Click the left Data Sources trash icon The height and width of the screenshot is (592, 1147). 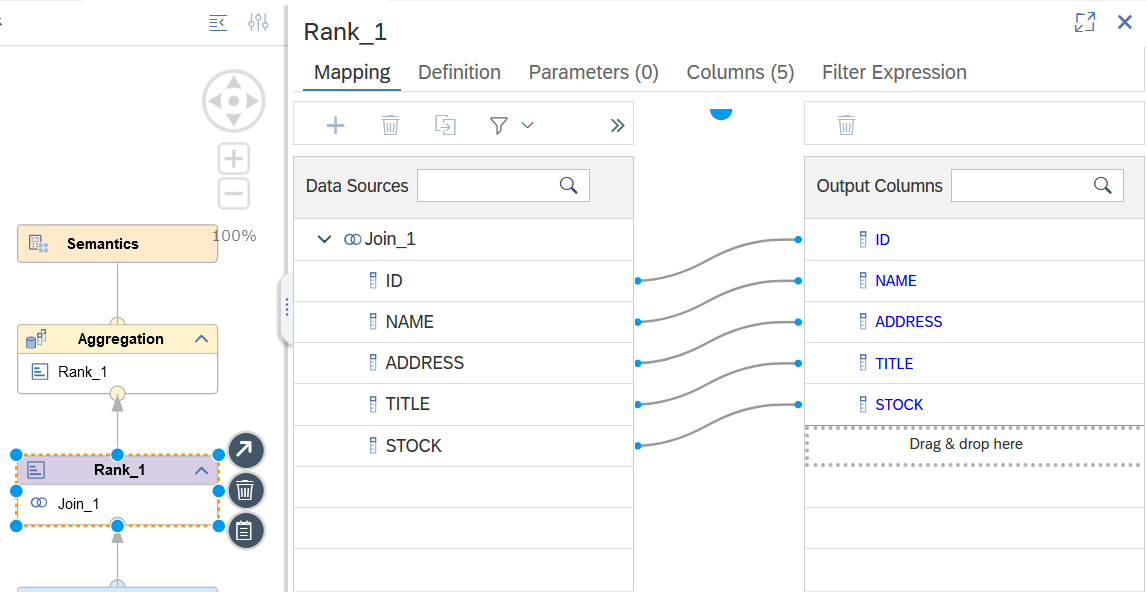(x=391, y=125)
